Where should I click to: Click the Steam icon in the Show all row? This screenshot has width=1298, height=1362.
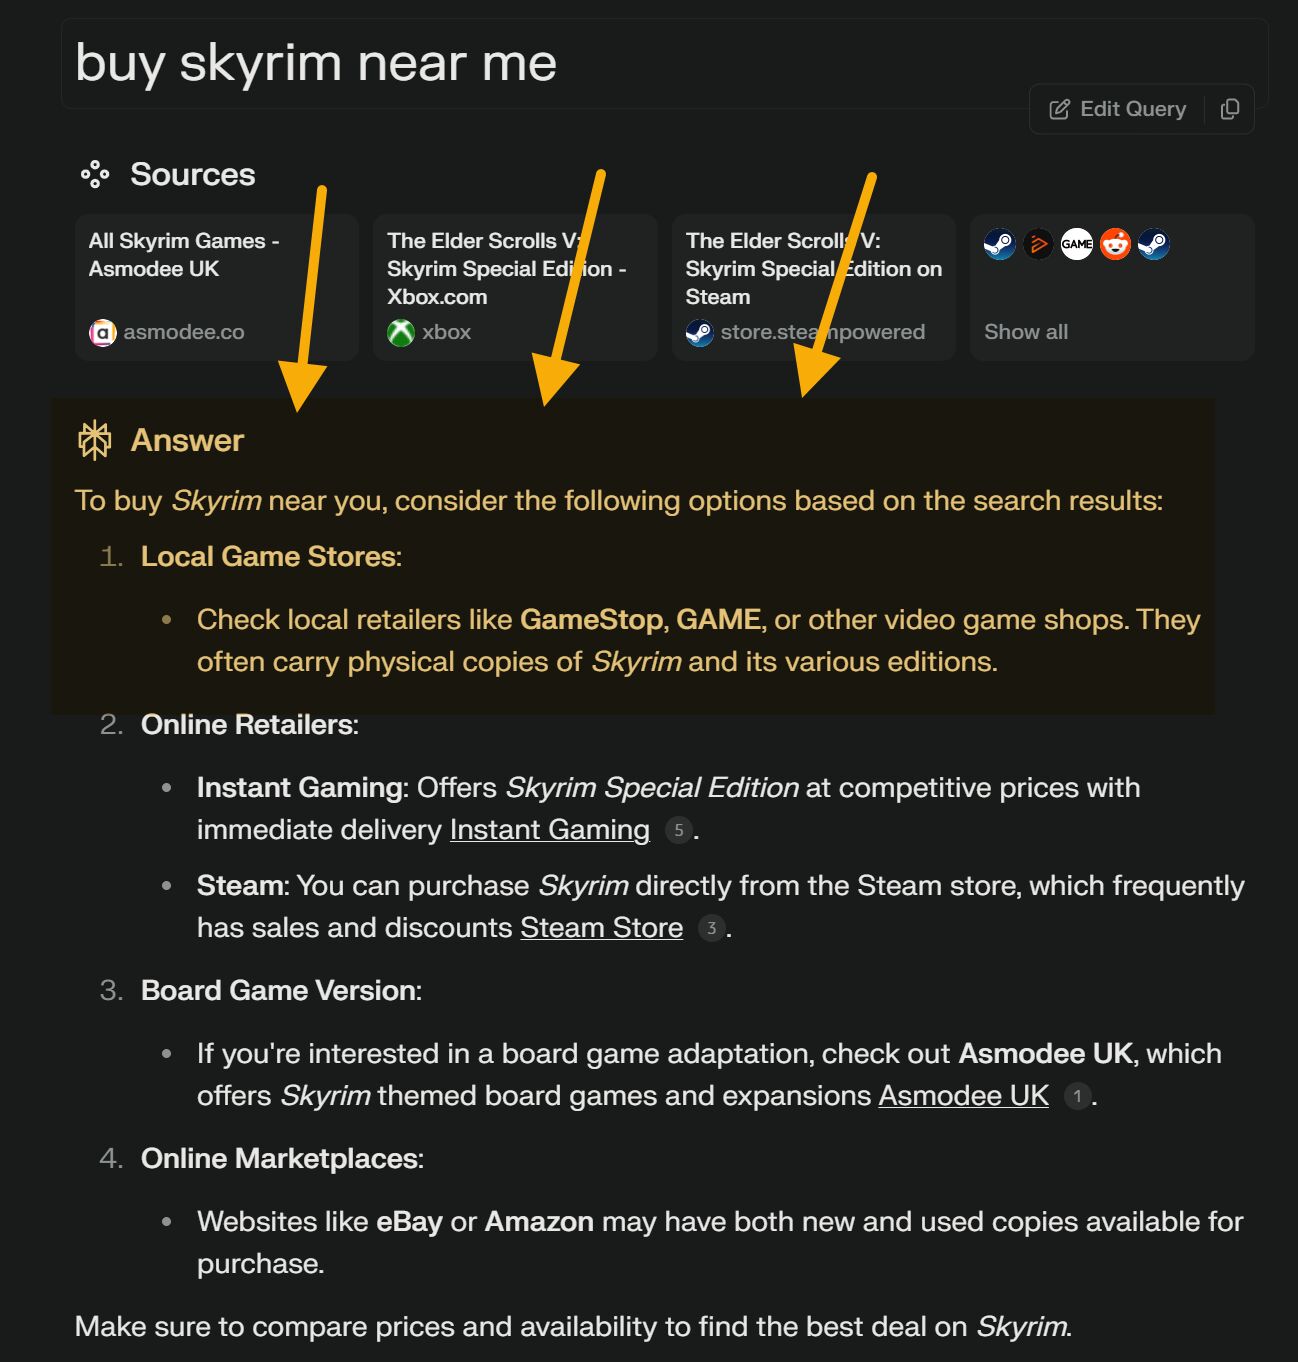click(999, 244)
